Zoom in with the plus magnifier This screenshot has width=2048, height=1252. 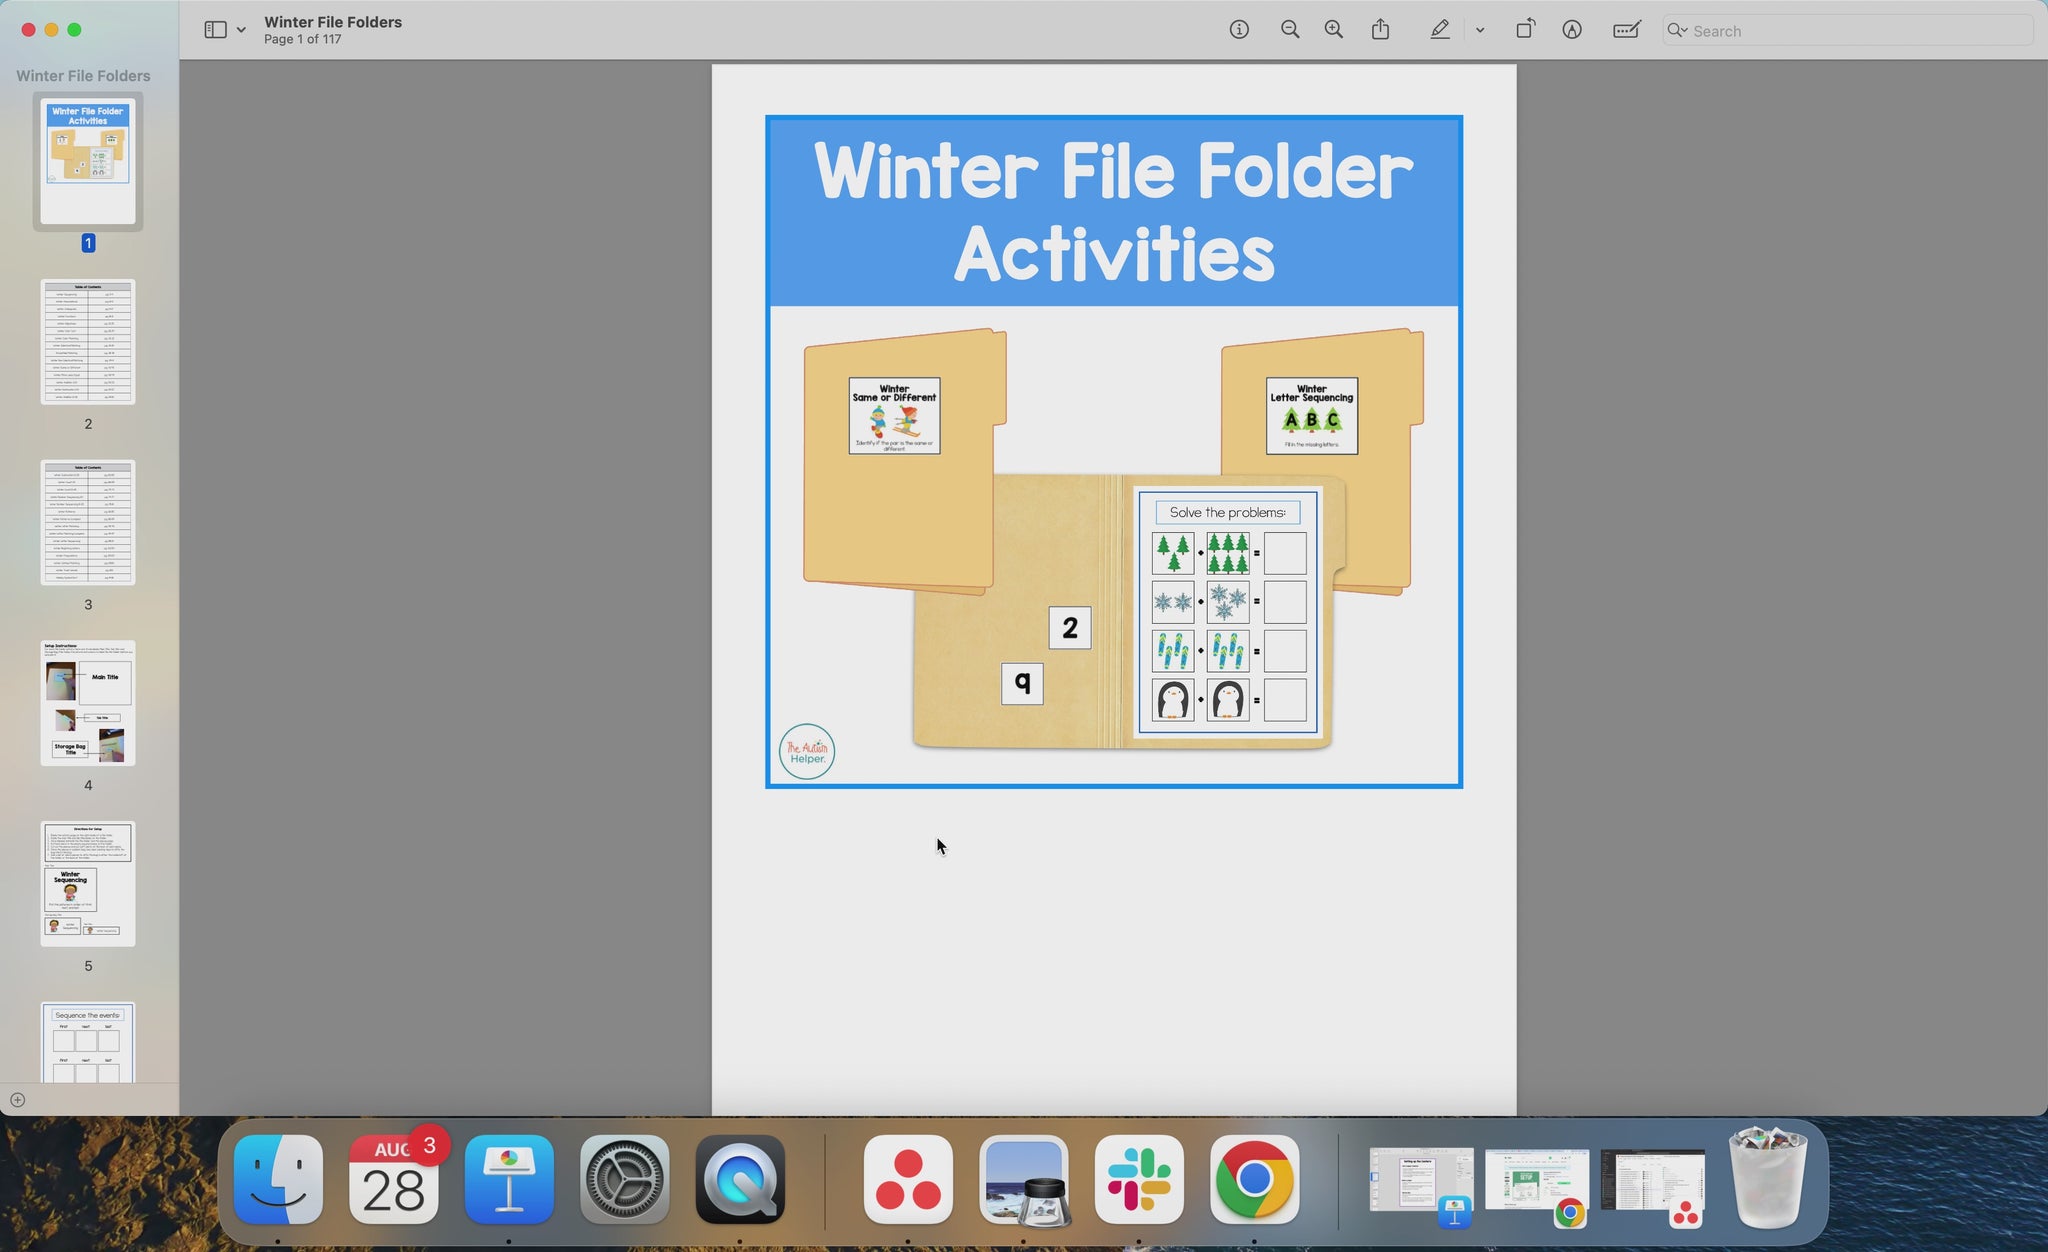click(1334, 30)
